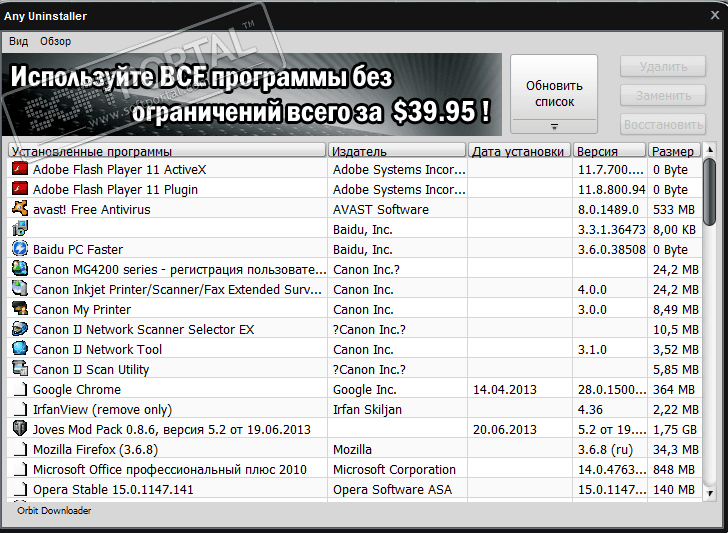Sort by the Размер column header
This screenshot has width=728, height=533.
pos(674,151)
